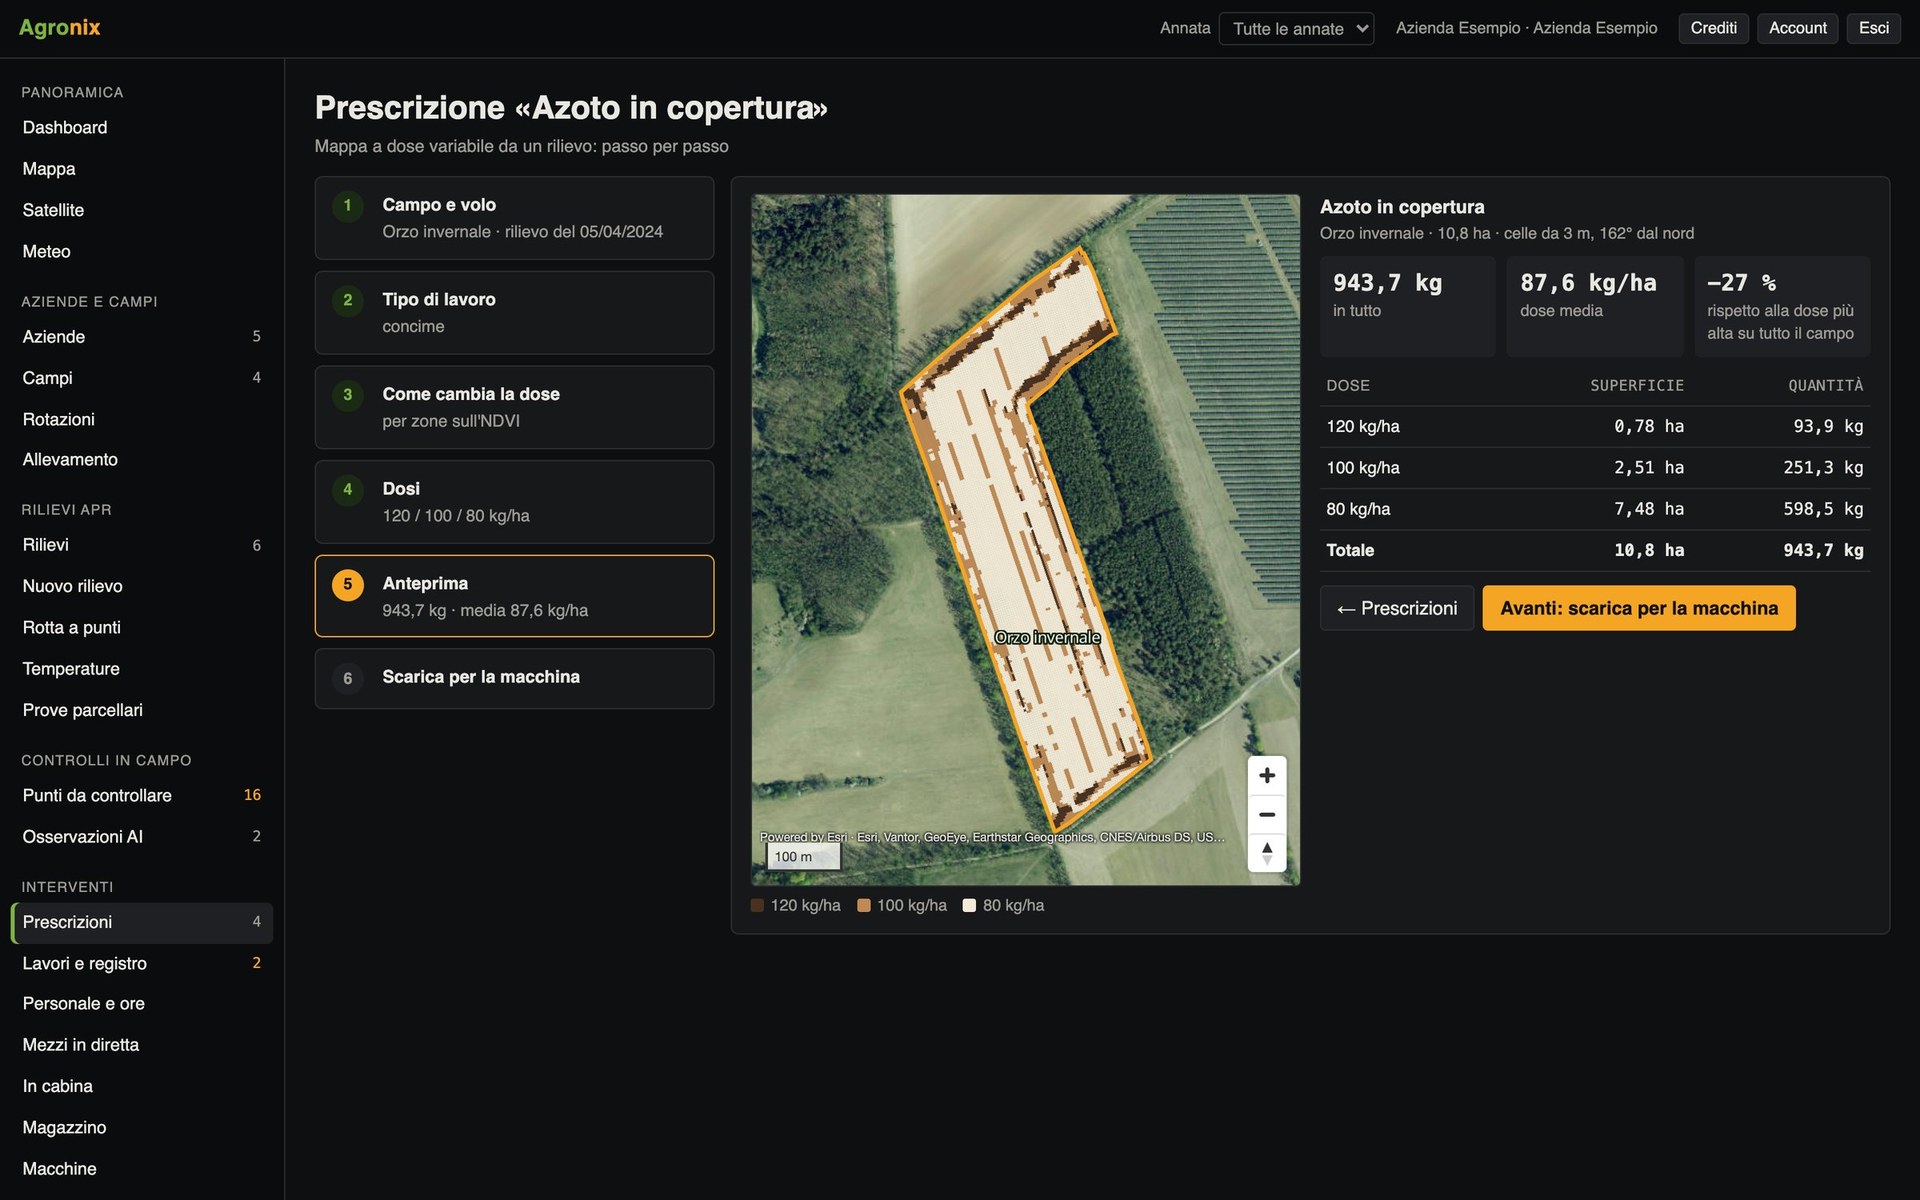This screenshot has width=1920, height=1200.
Task: Click the 80 kg/ha legend color swatch
Action: (x=969, y=905)
